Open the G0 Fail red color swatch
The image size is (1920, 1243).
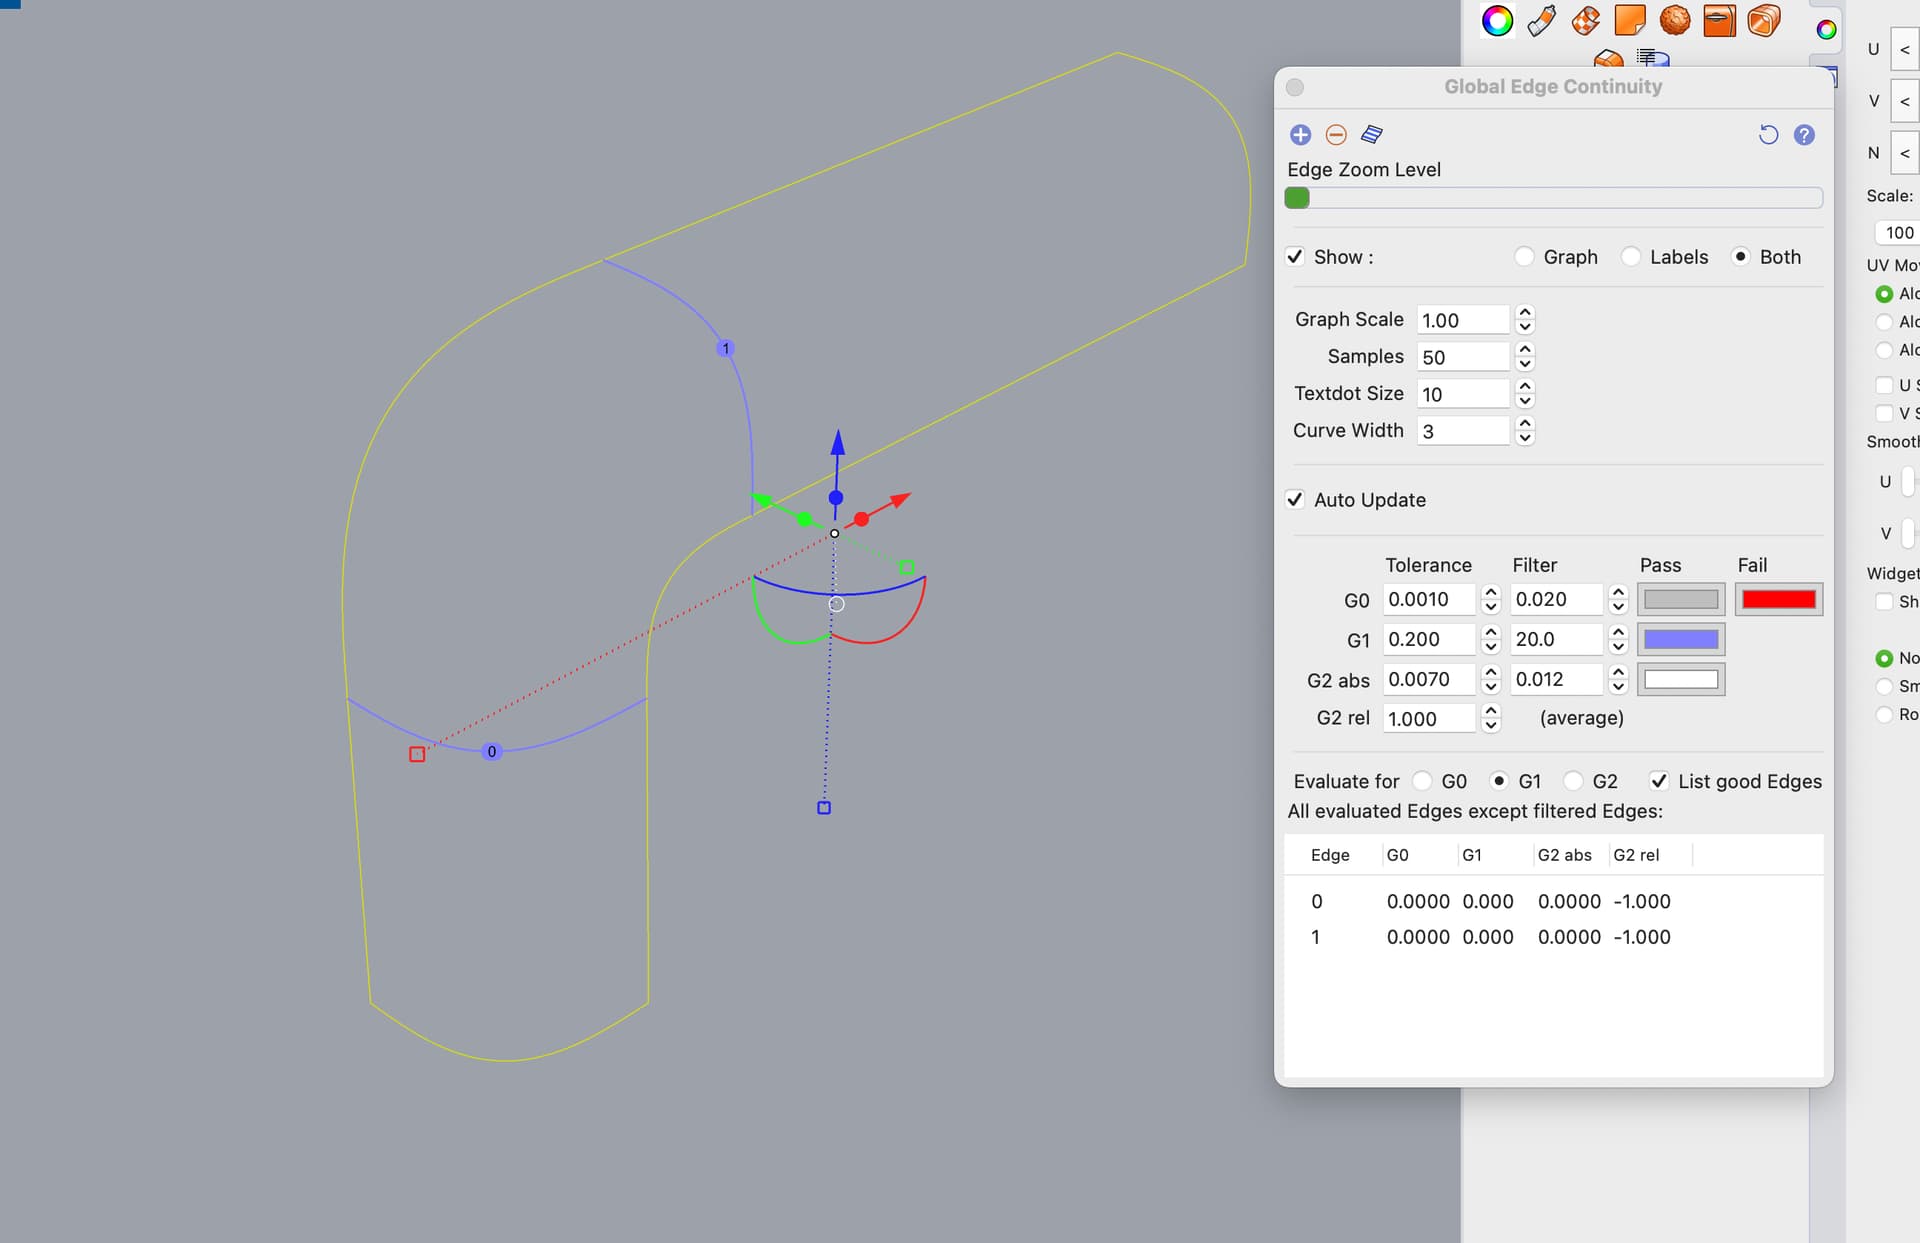click(x=1778, y=599)
